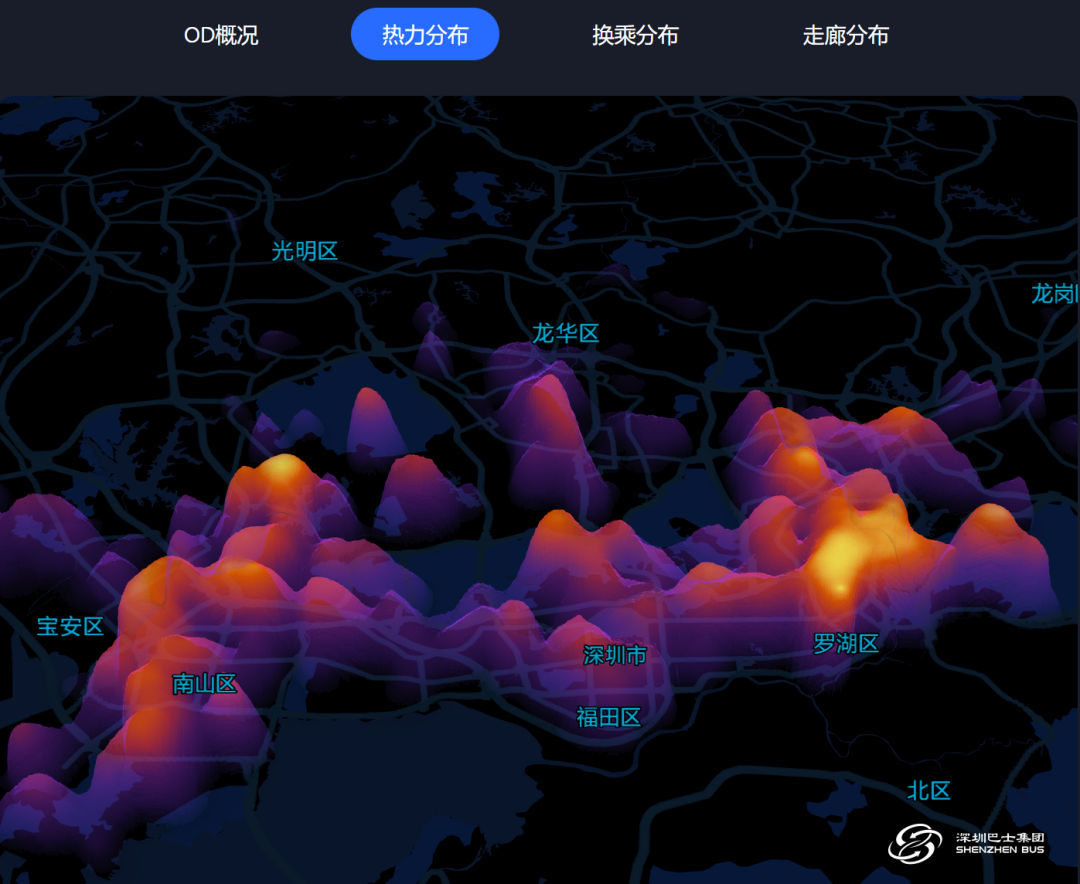Click the 深圳巴士集团 SHENZHEN BUS text
The image size is (1080, 884).
click(x=1000, y=843)
